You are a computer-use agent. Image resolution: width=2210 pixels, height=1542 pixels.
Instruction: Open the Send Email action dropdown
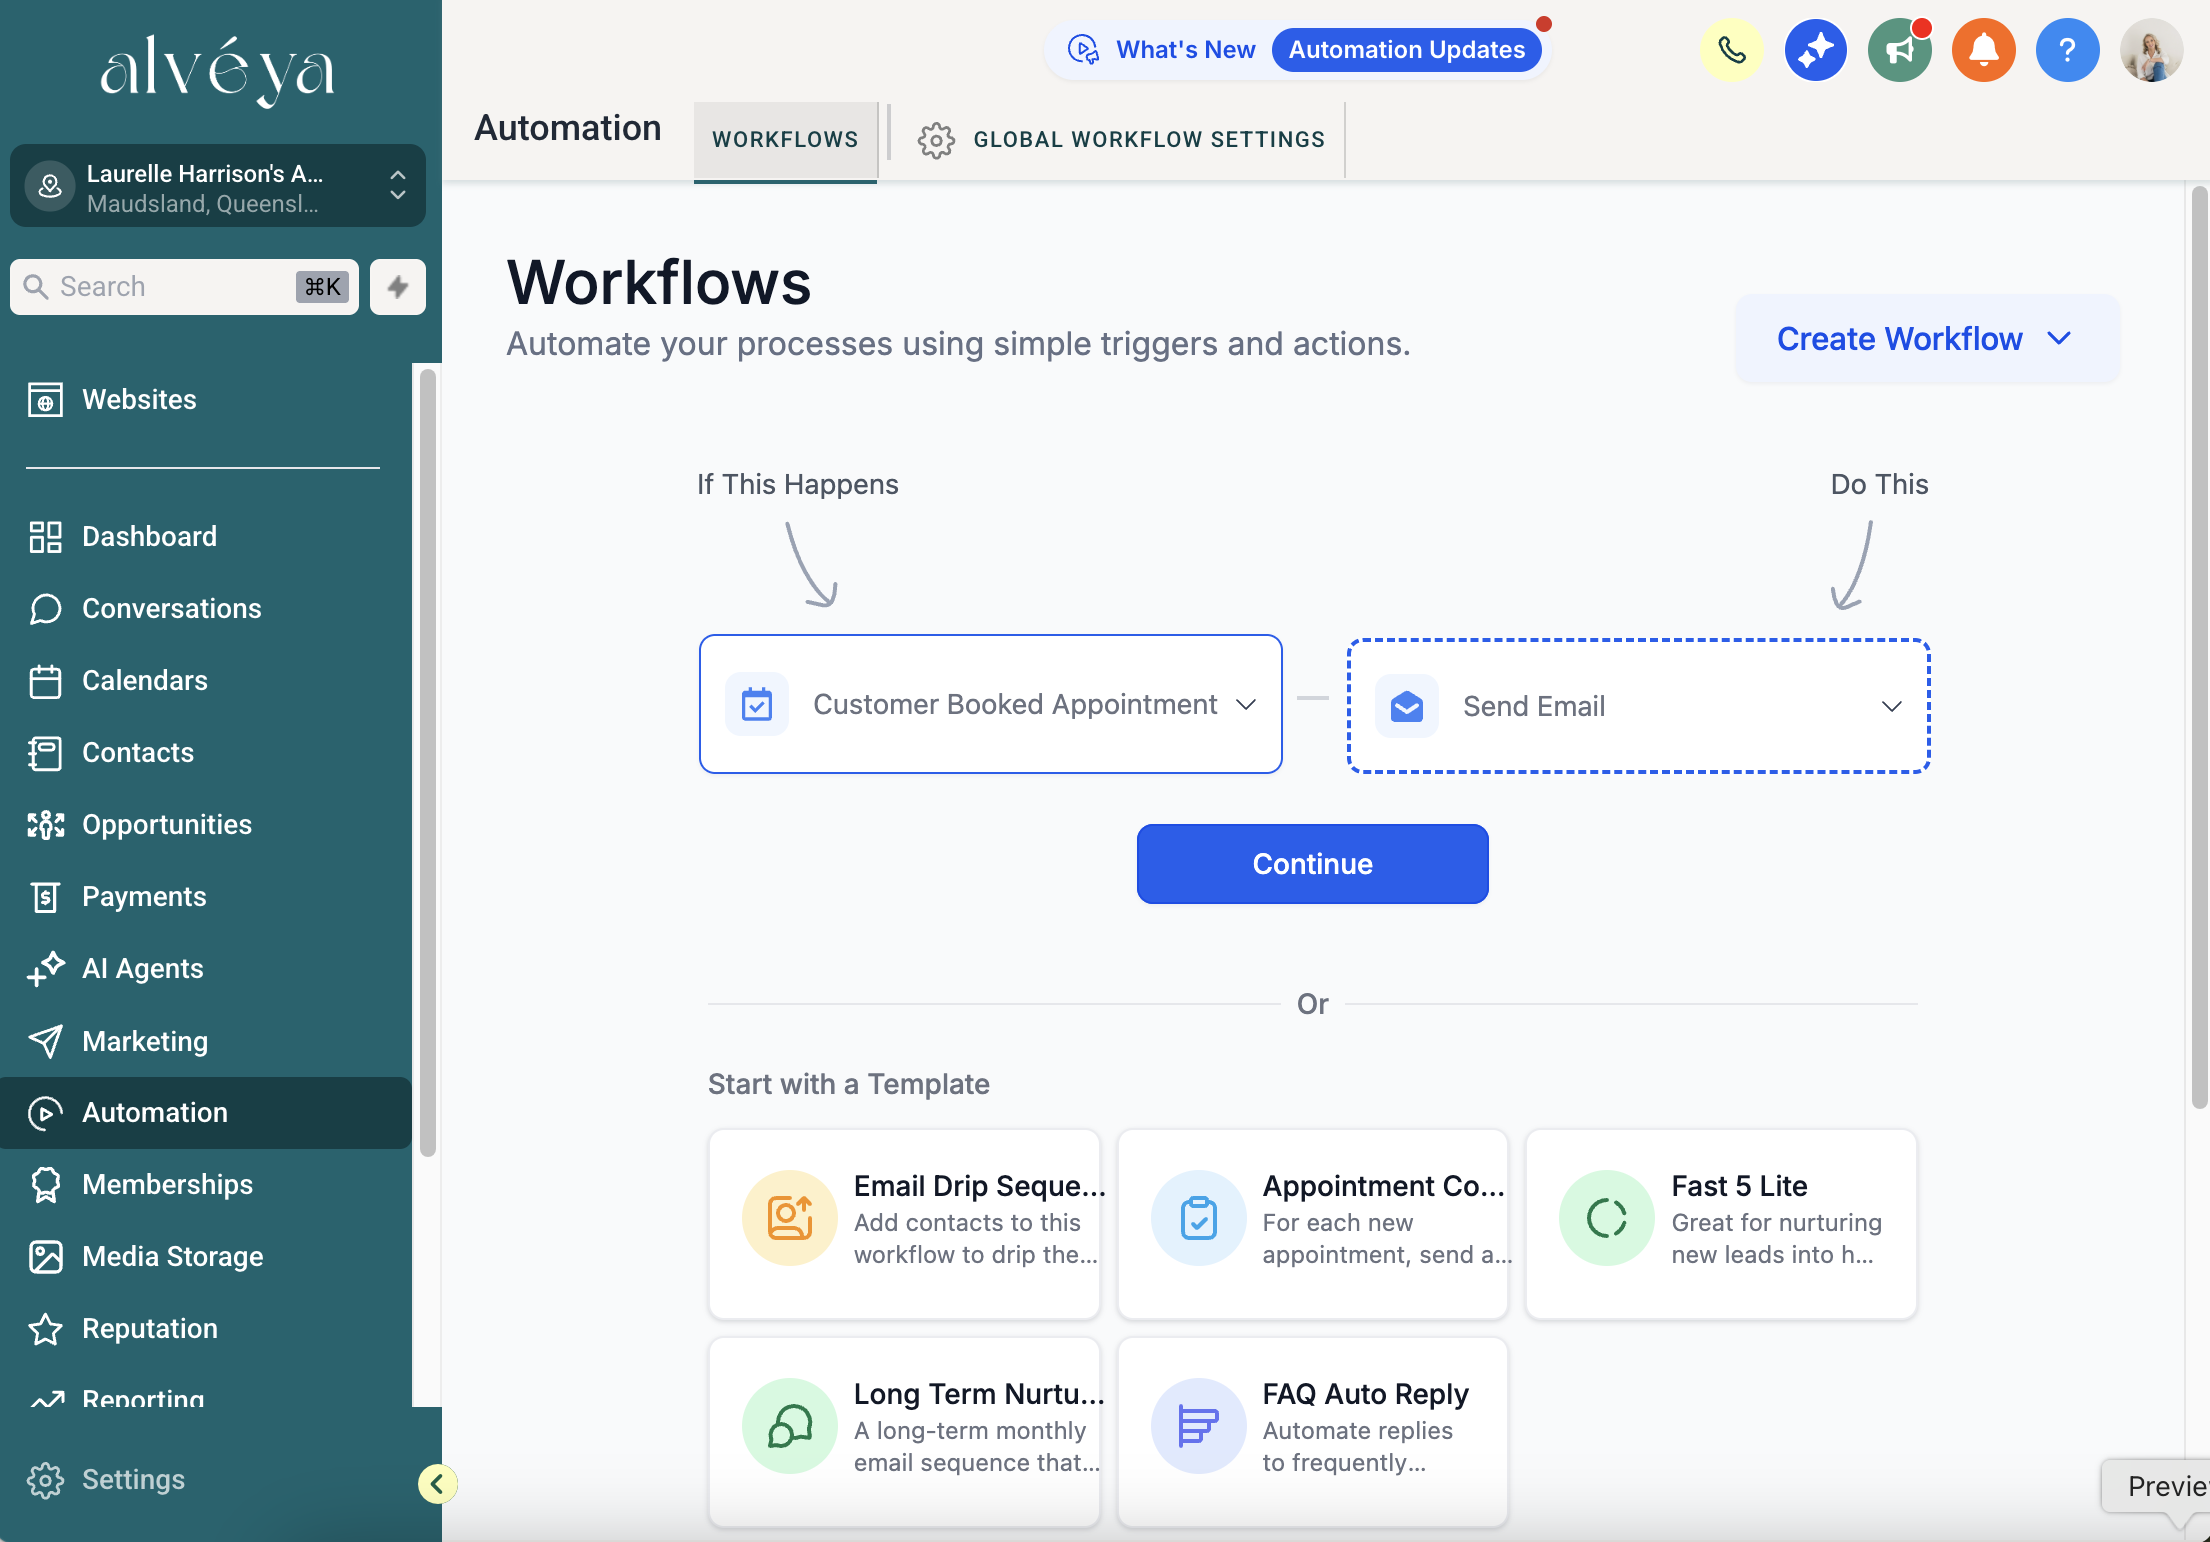point(1639,706)
